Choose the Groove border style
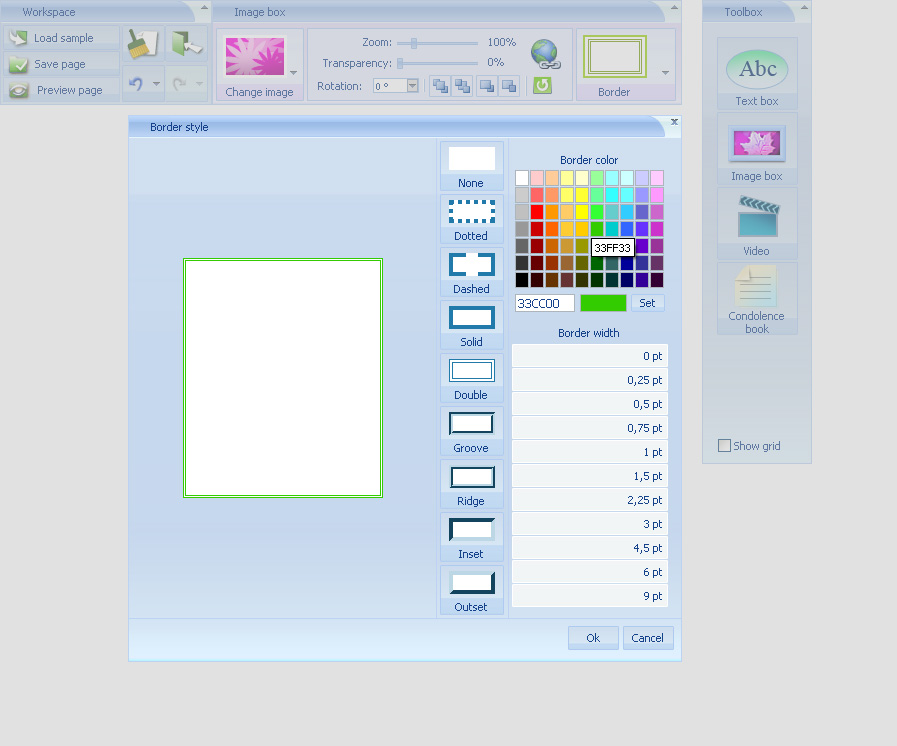 point(471,431)
